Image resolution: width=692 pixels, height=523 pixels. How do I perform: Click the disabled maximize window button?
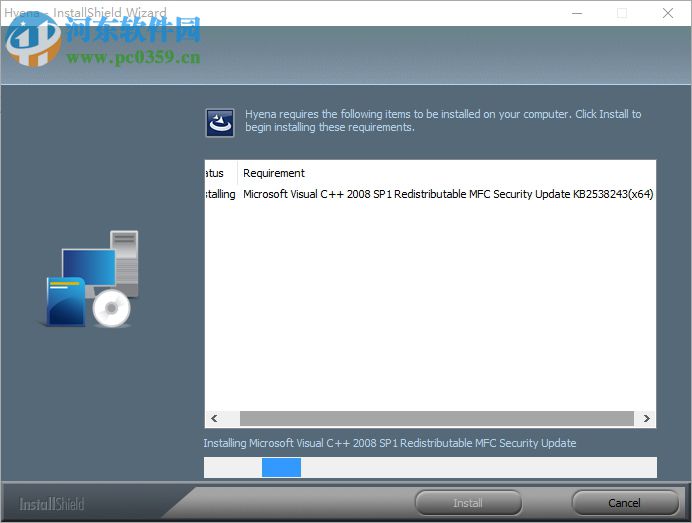(622, 13)
